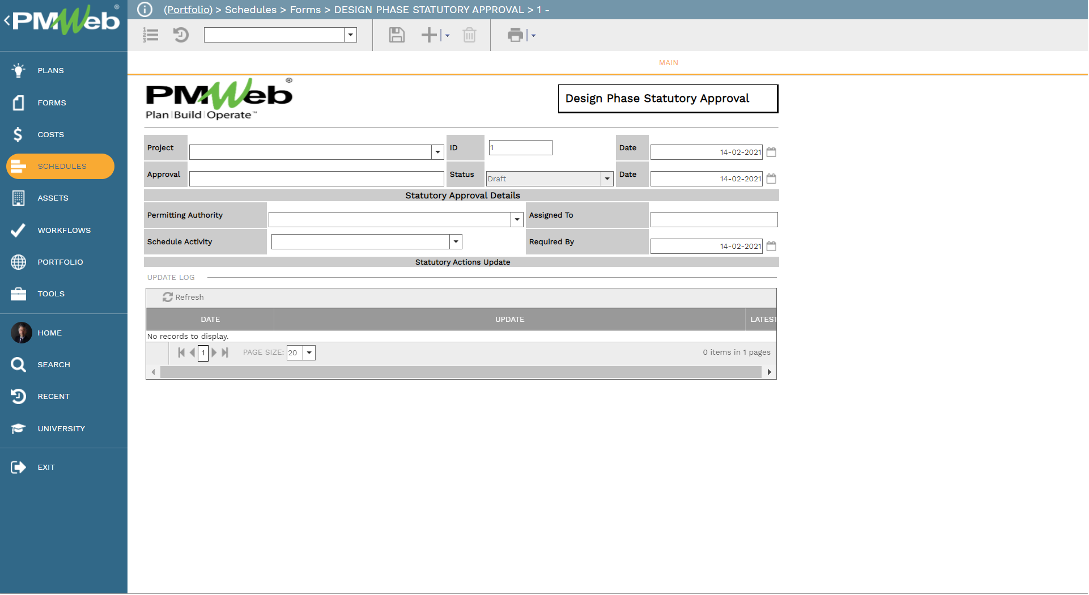This screenshot has height=595, width=1089.
Task: Click the University graduation cap icon
Action: (x=19, y=428)
